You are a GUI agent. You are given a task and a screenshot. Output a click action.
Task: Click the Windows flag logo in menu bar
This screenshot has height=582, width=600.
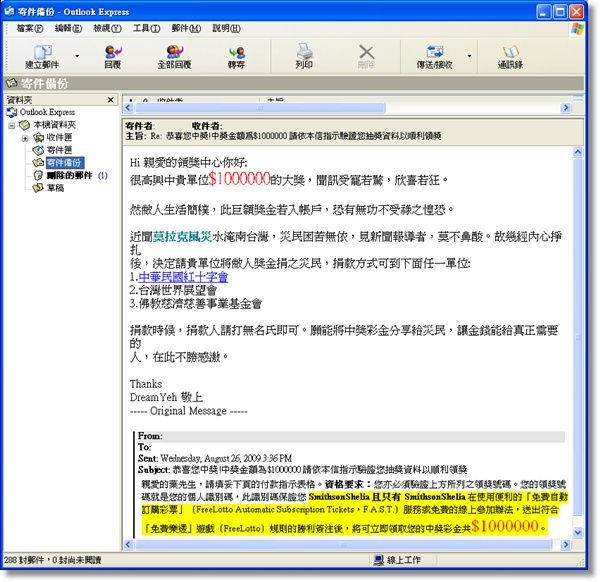point(577,29)
